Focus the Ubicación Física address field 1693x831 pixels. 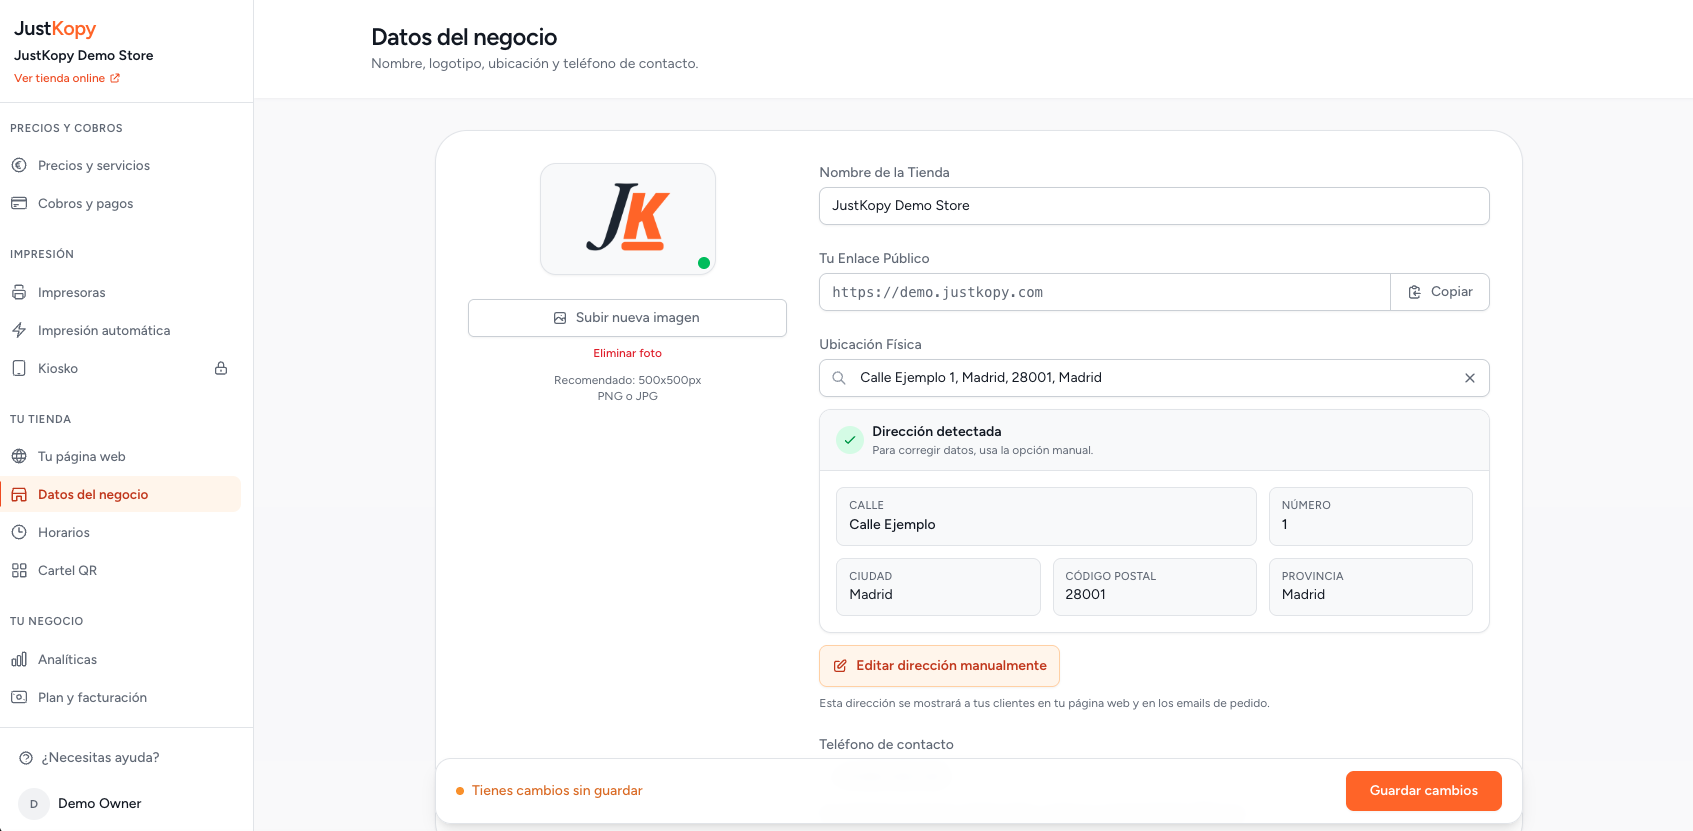click(1154, 378)
